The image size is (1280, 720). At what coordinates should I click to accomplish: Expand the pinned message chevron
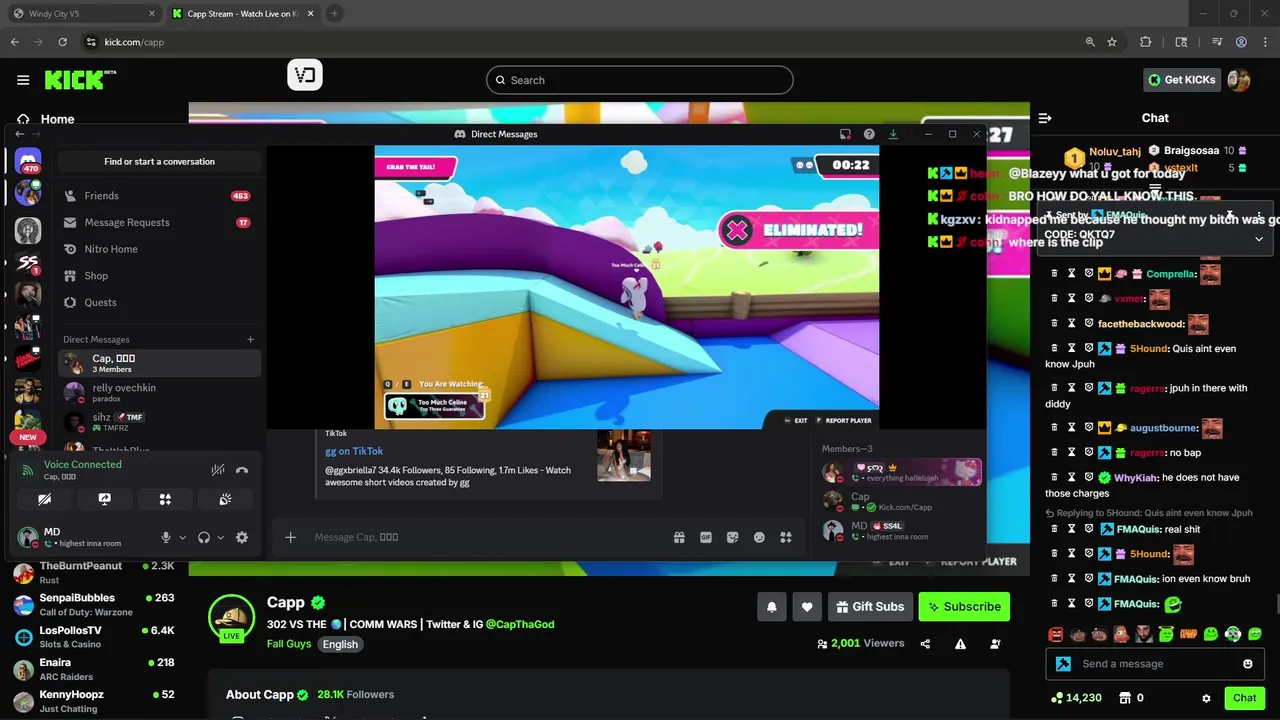[x=1258, y=239]
